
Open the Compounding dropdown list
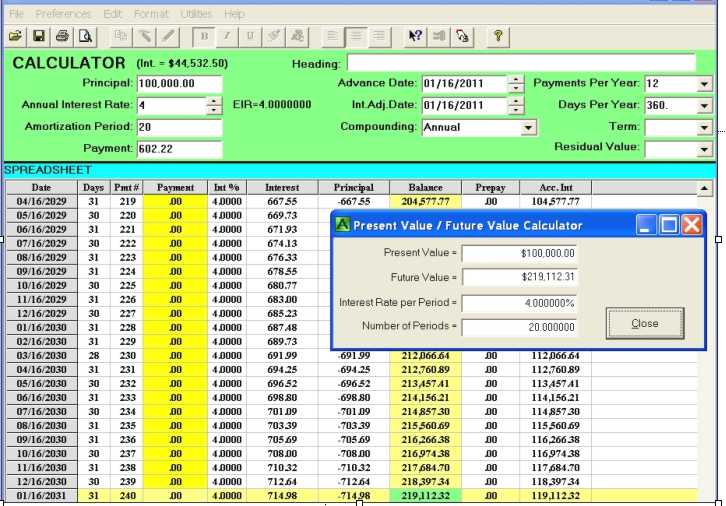coord(528,128)
